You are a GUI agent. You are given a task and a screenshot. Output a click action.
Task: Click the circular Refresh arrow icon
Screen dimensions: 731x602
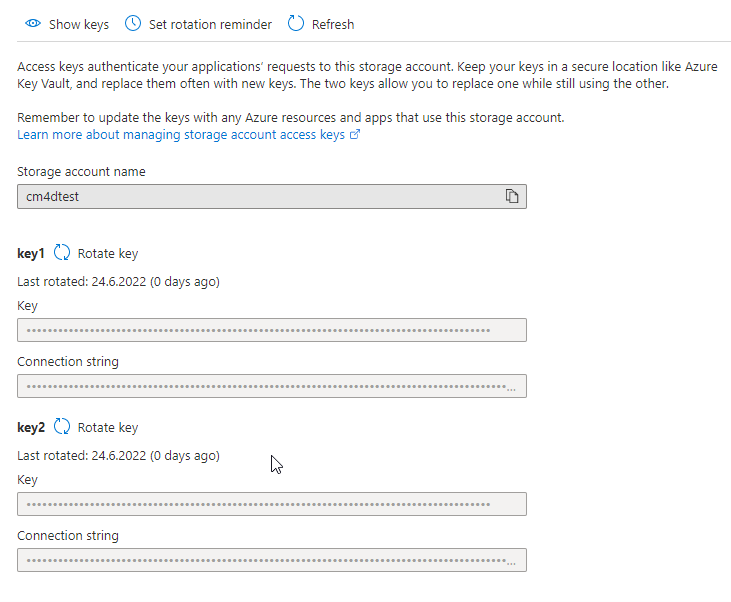pos(295,24)
